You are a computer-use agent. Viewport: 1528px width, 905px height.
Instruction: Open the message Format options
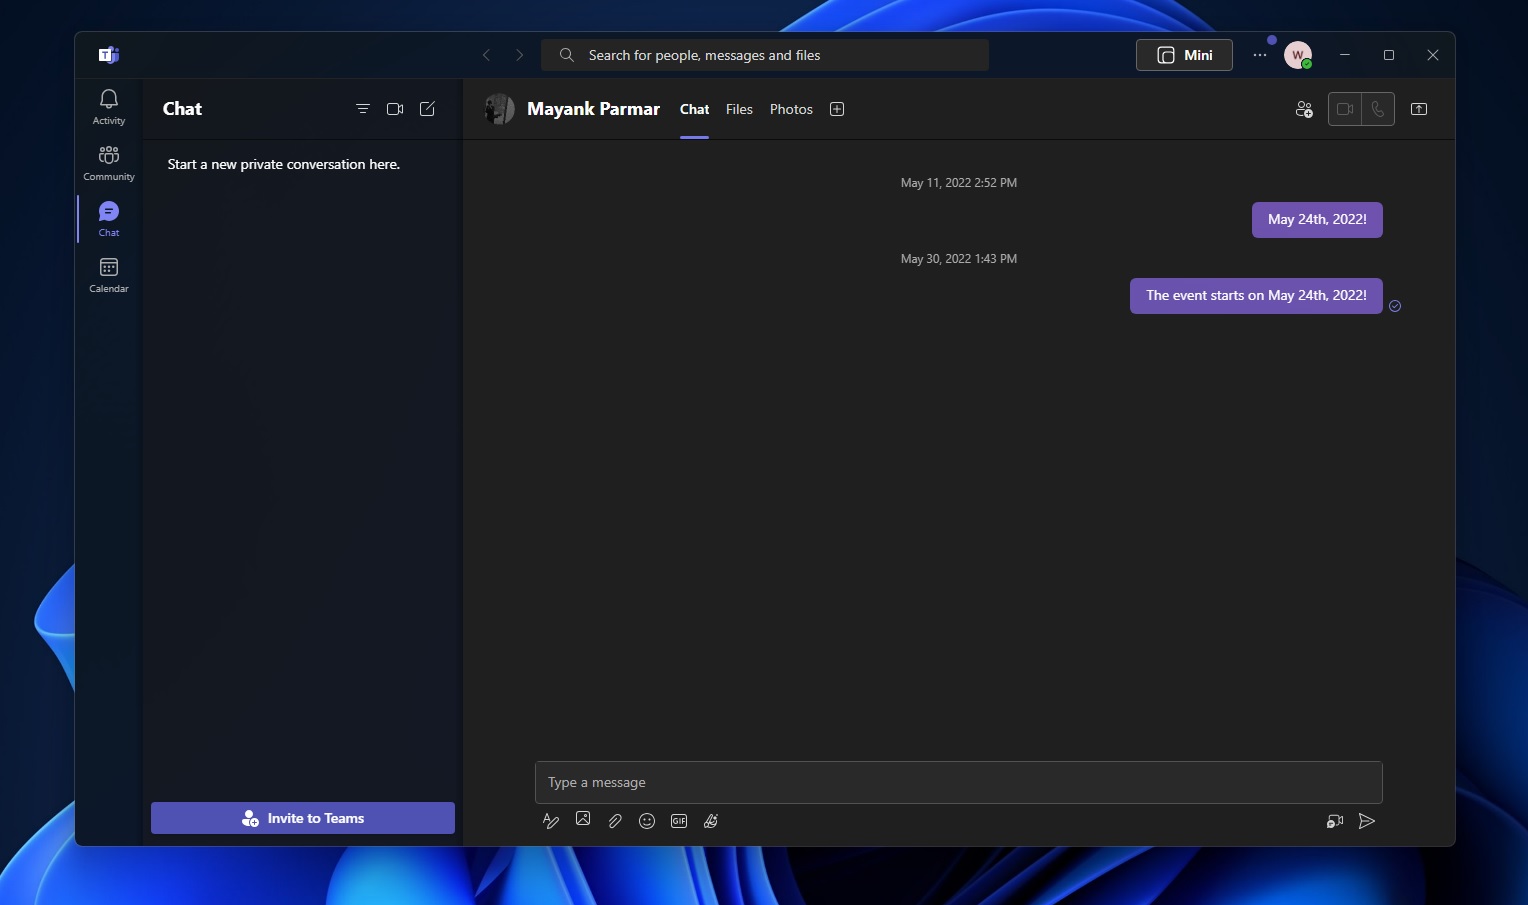(550, 821)
